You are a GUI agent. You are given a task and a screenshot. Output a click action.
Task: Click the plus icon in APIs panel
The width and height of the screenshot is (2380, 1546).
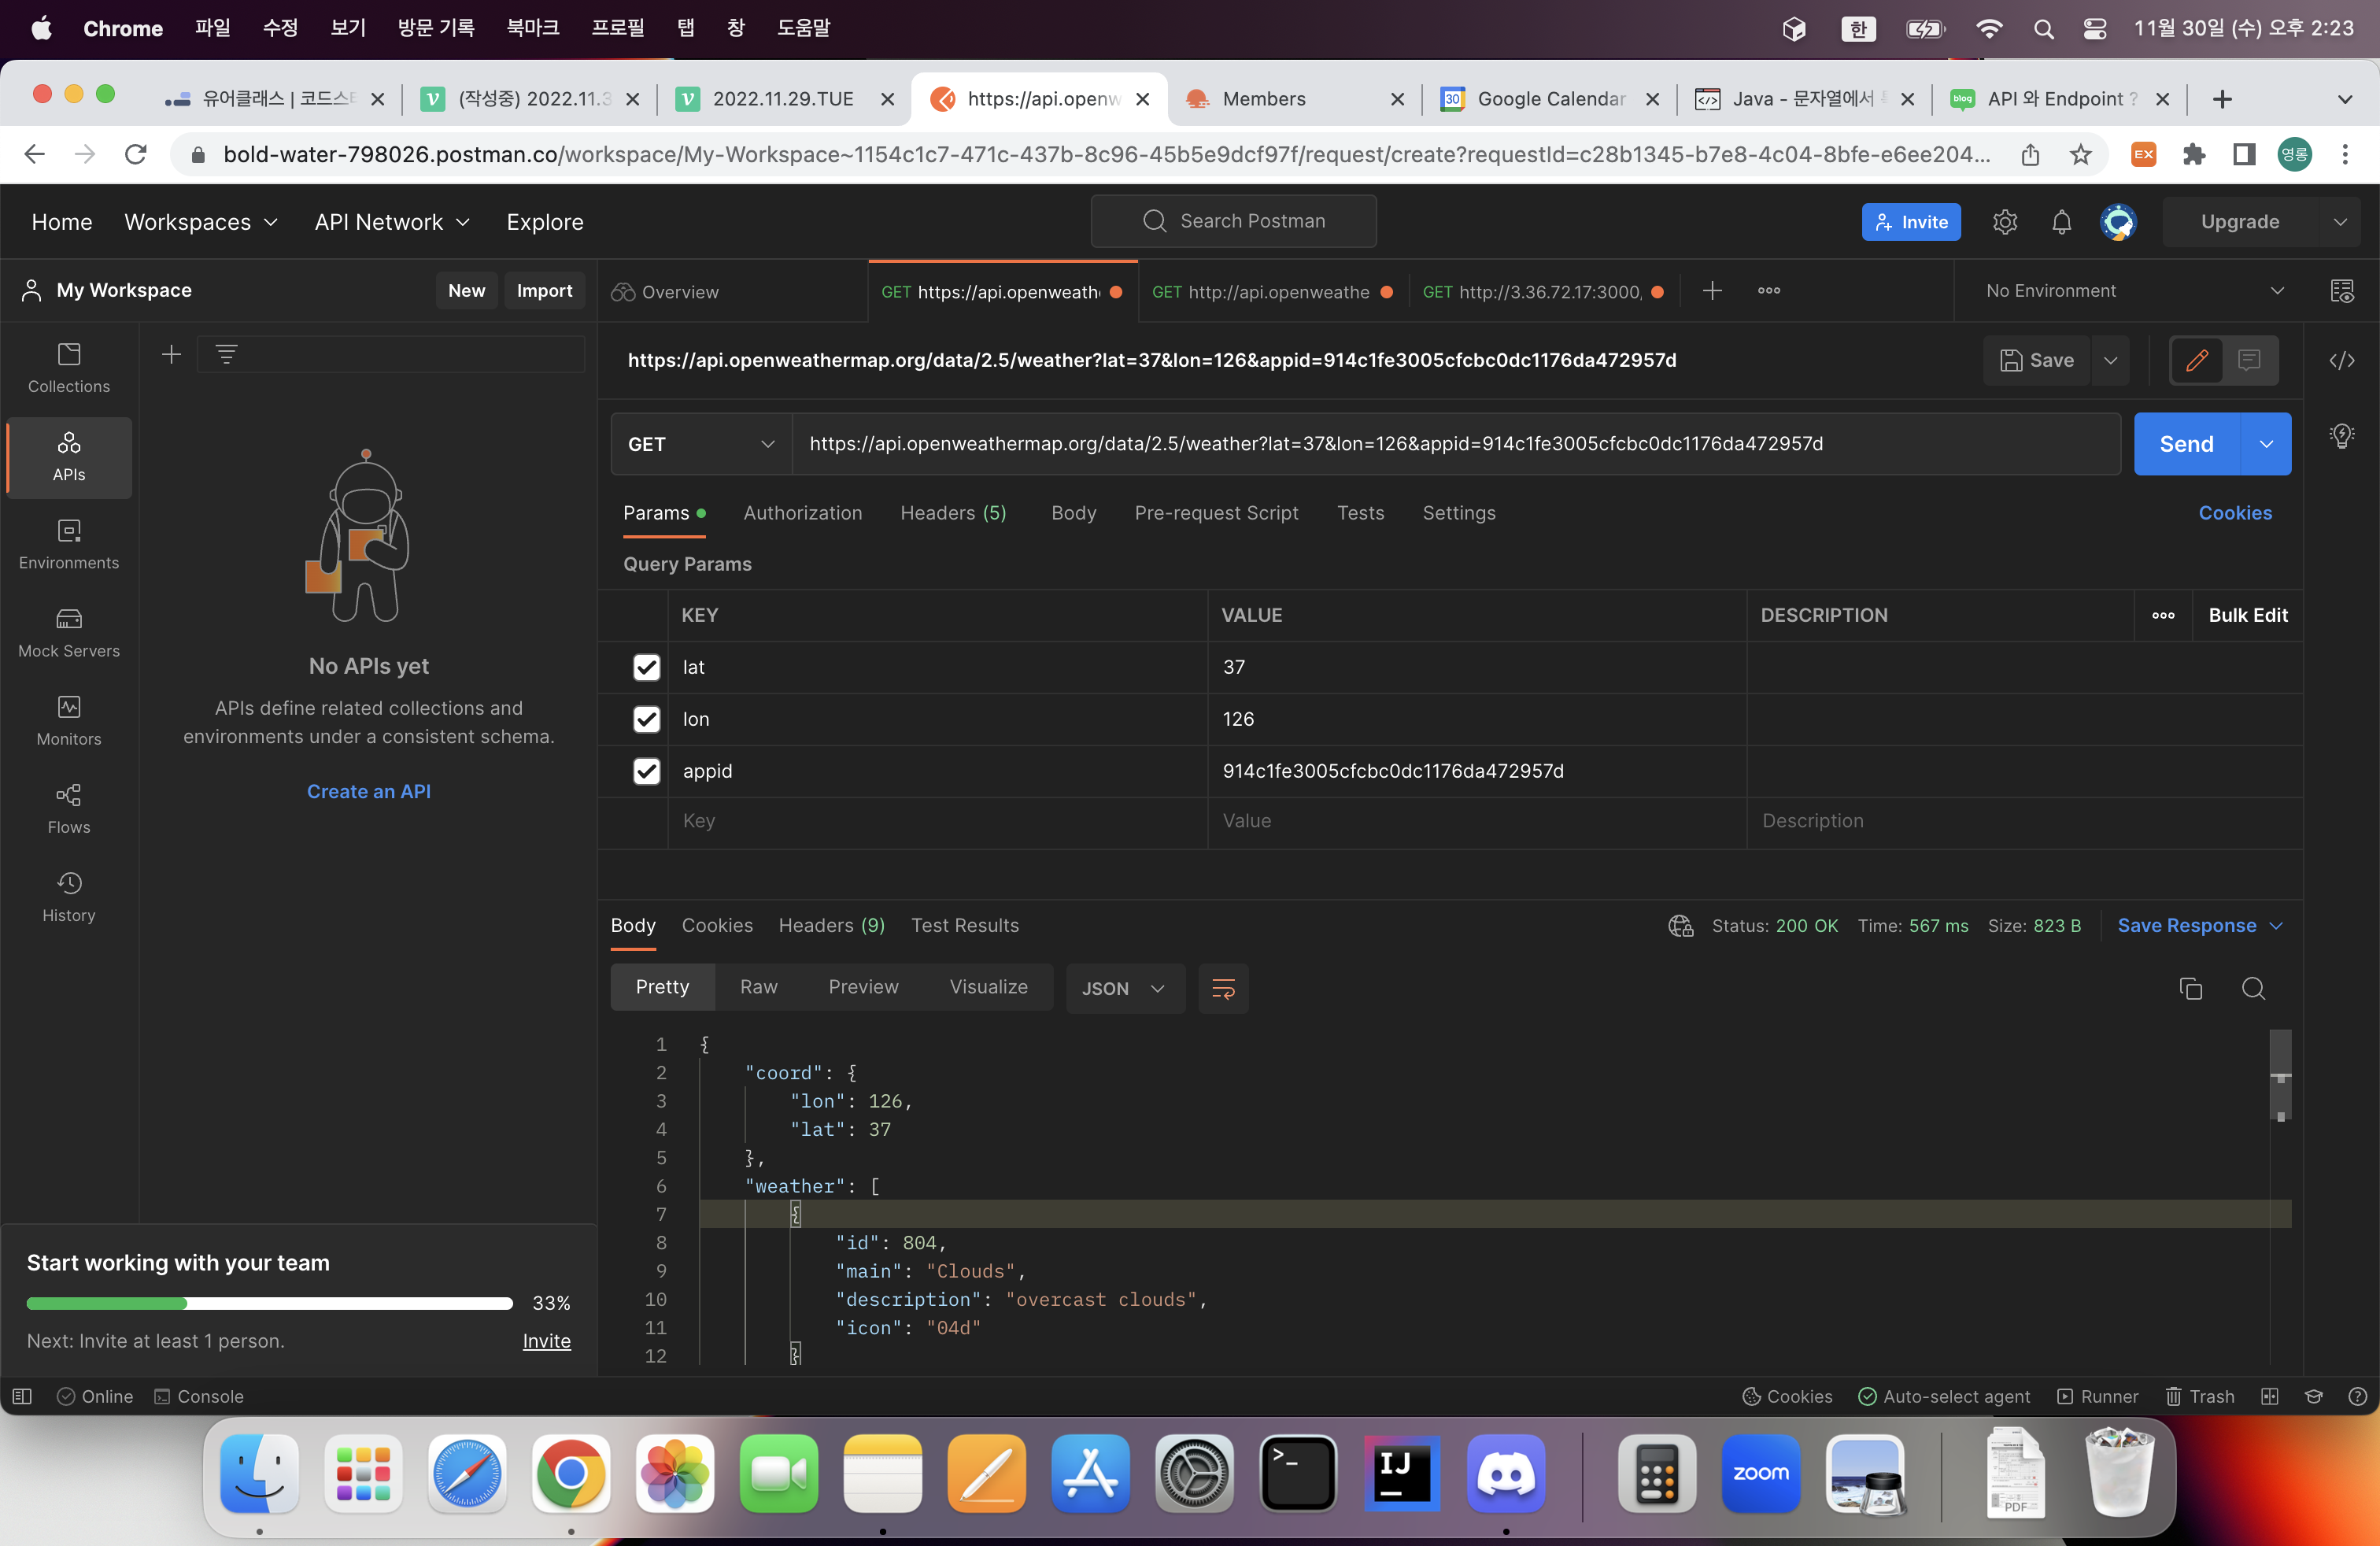tap(171, 354)
